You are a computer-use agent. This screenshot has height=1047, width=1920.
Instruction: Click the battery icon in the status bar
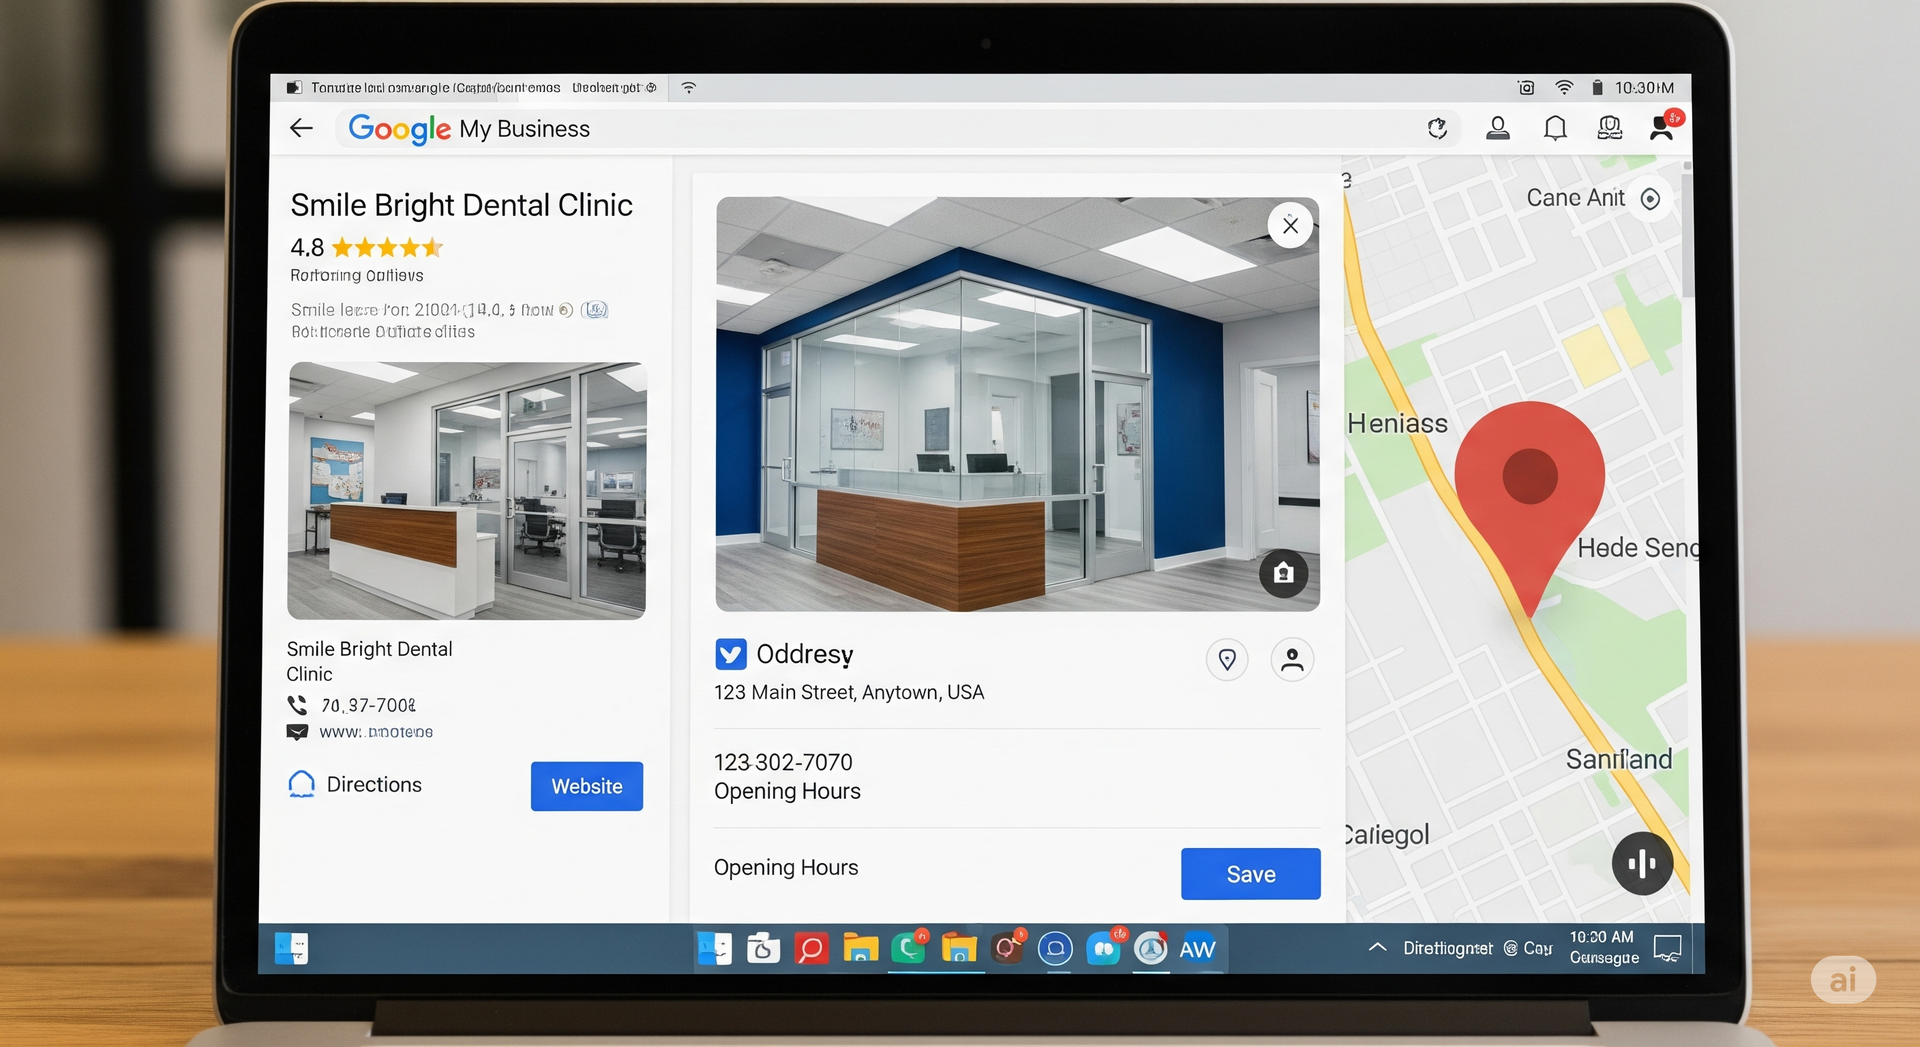coord(1597,88)
